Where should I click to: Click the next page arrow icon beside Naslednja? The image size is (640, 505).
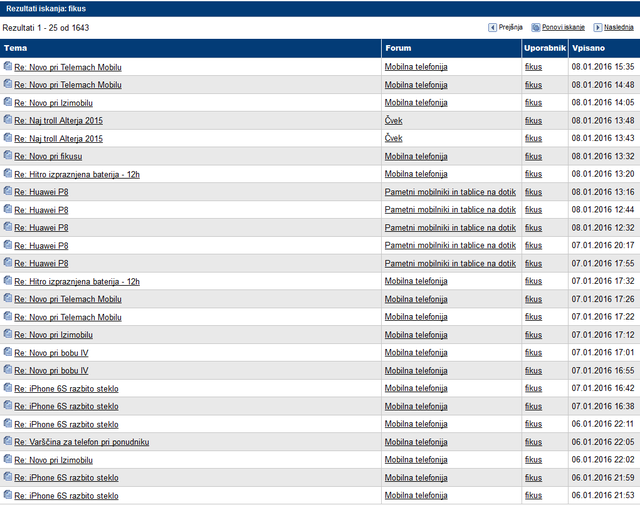(598, 27)
